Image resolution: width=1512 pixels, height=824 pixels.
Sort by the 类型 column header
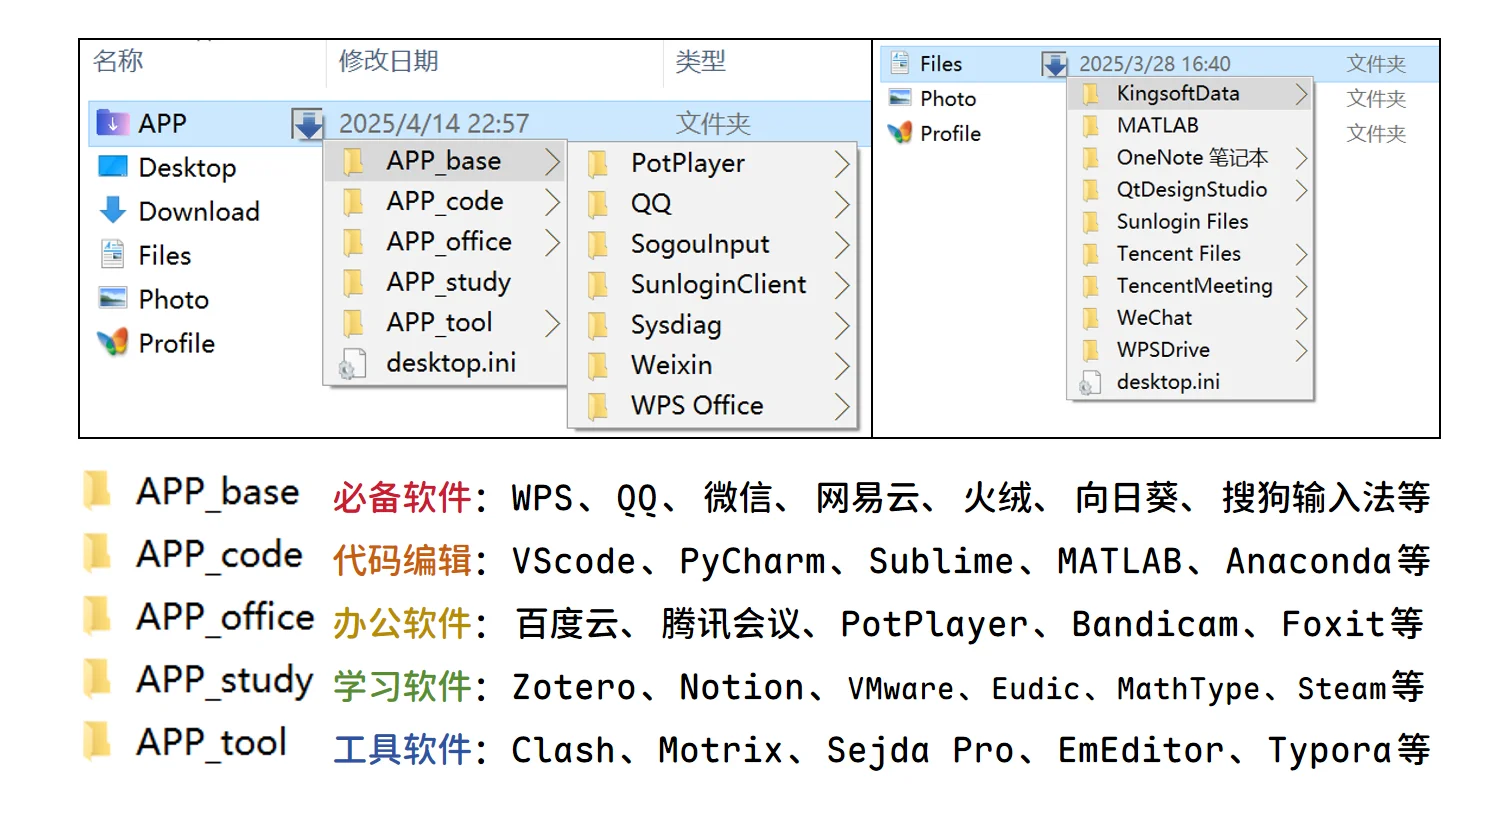point(700,62)
